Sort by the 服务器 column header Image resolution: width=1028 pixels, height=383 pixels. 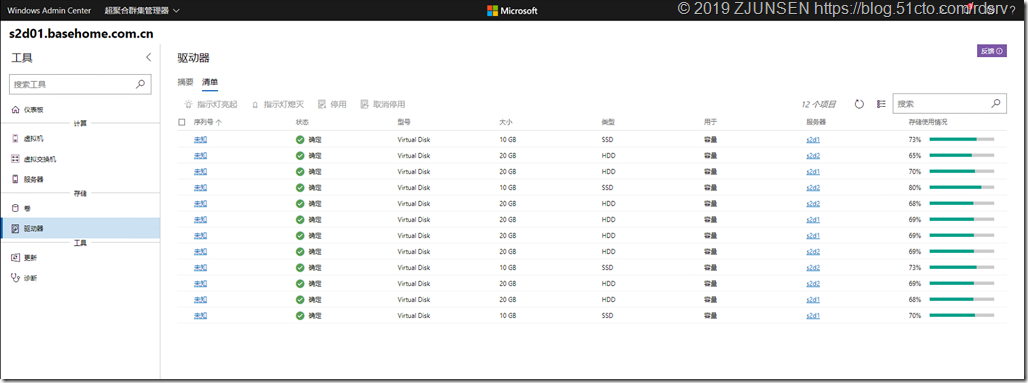(816, 122)
